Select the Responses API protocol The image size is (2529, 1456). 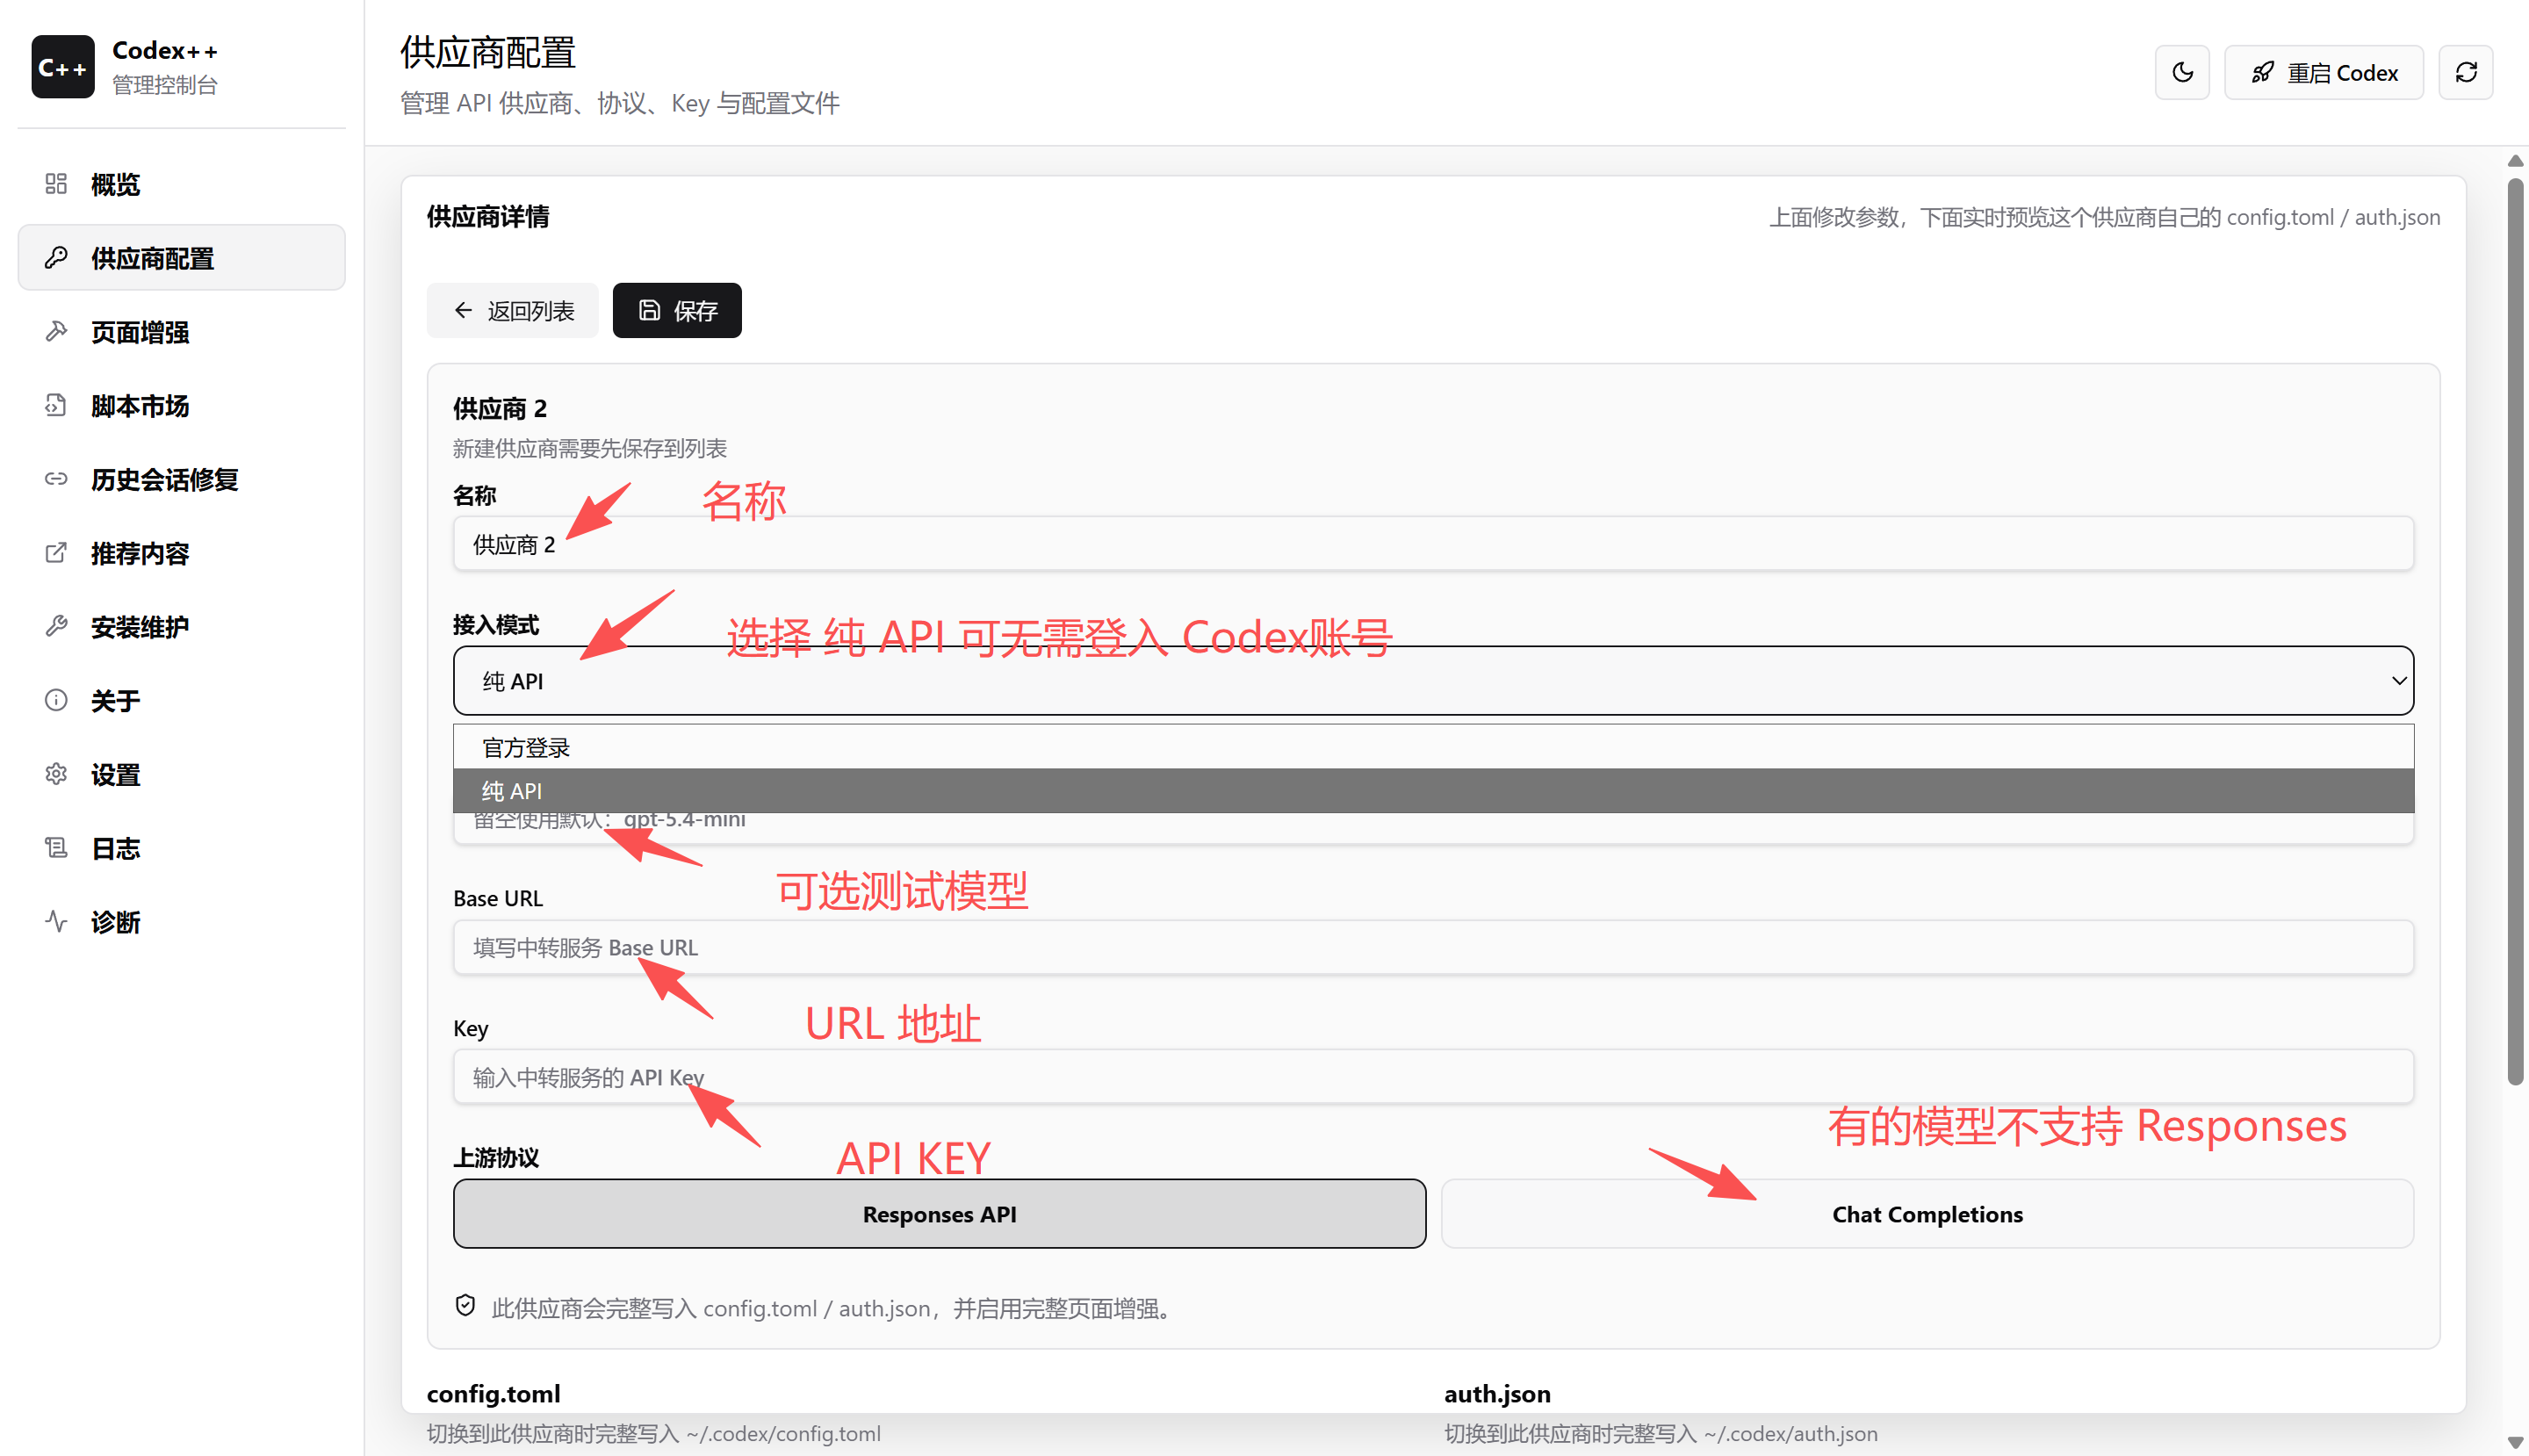939,1213
